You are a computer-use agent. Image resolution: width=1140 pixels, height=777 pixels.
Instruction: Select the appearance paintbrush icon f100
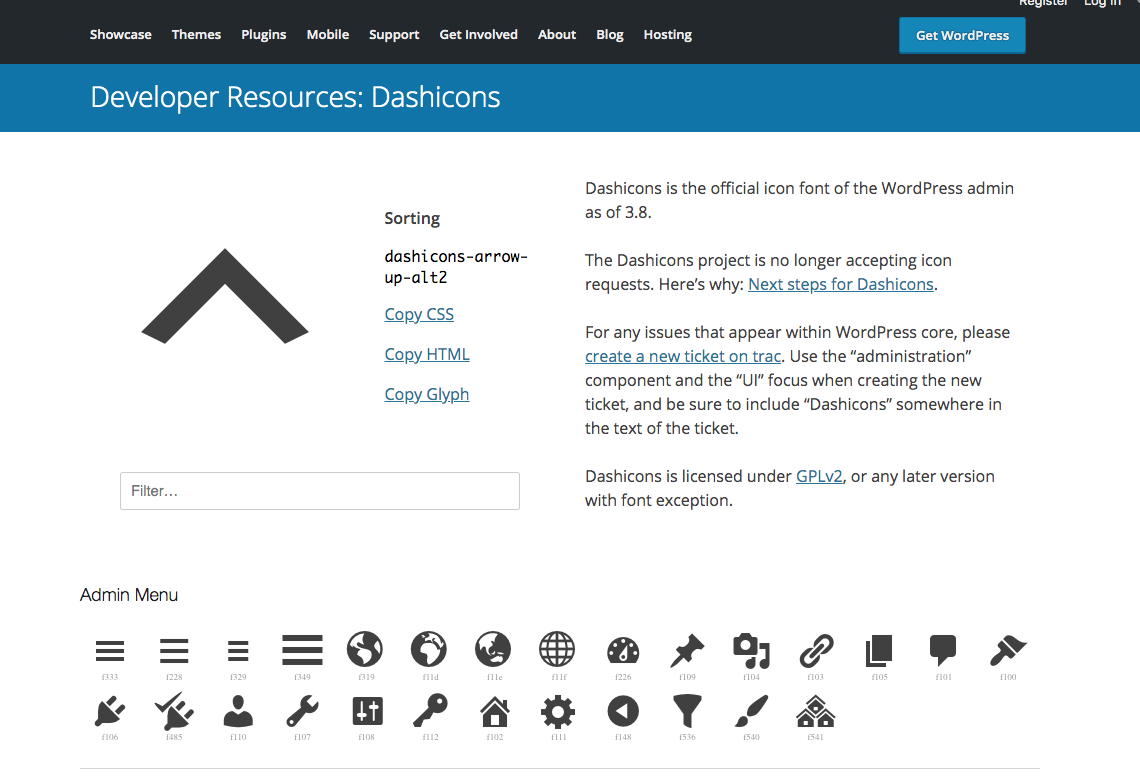[1008, 651]
